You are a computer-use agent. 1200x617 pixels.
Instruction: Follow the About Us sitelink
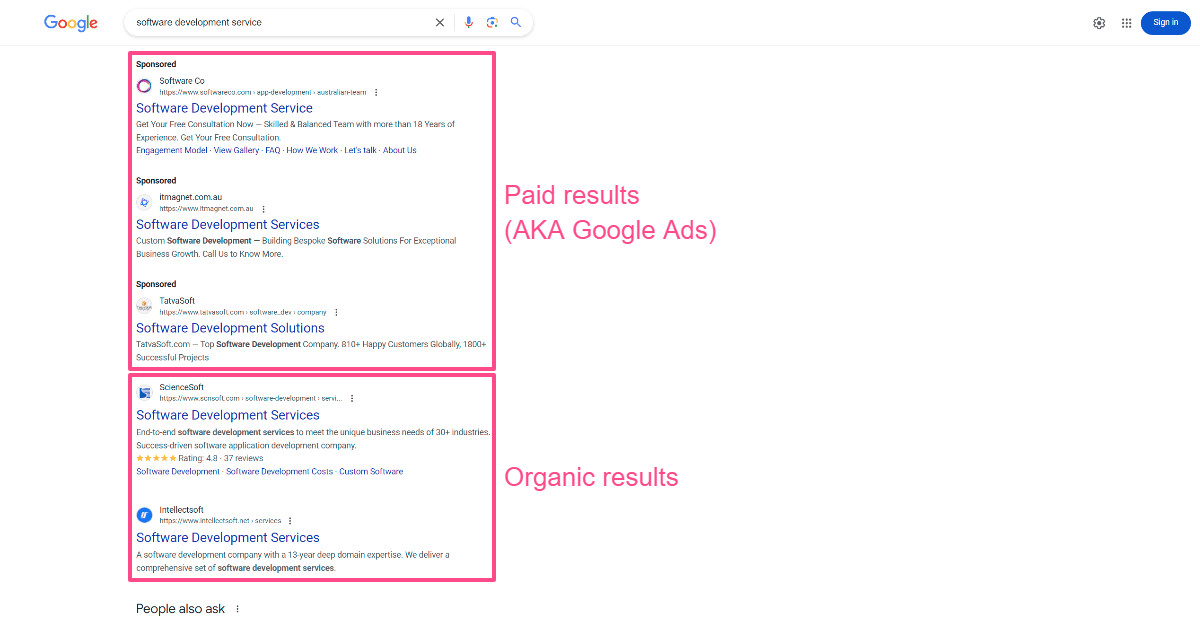(x=400, y=150)
